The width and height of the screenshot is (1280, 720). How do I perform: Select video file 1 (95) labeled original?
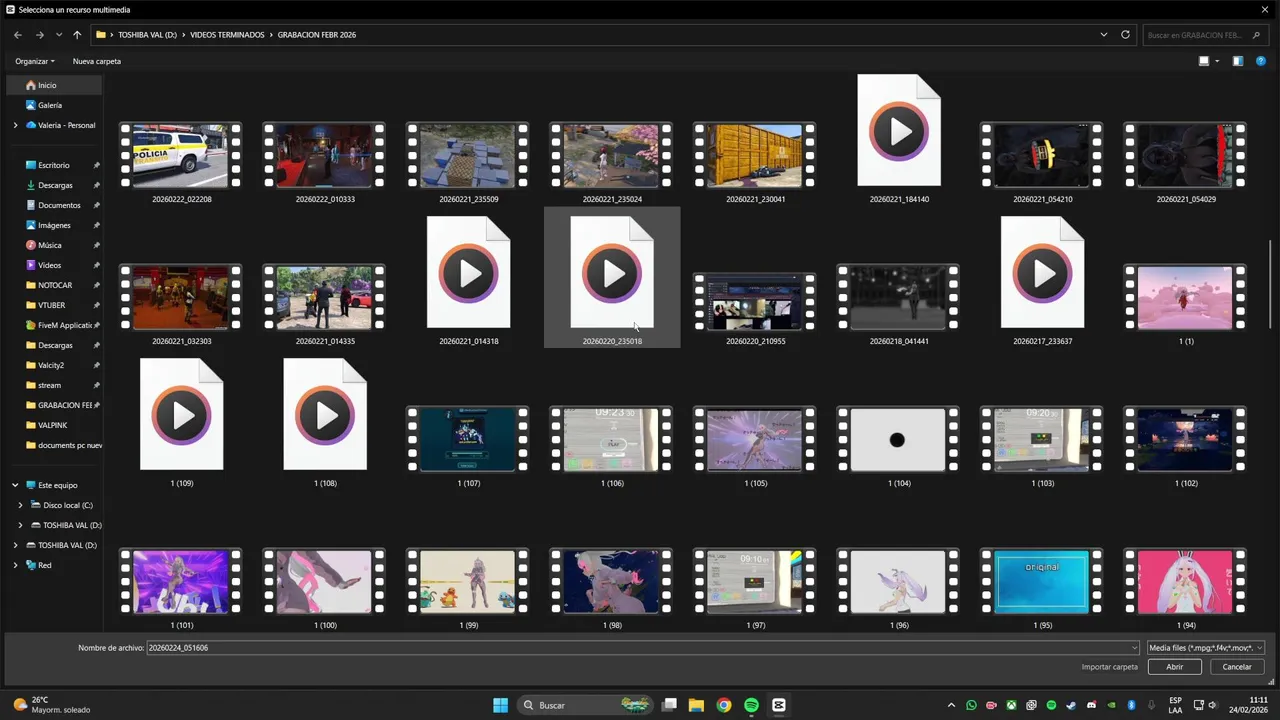(x=1043, y=582)
